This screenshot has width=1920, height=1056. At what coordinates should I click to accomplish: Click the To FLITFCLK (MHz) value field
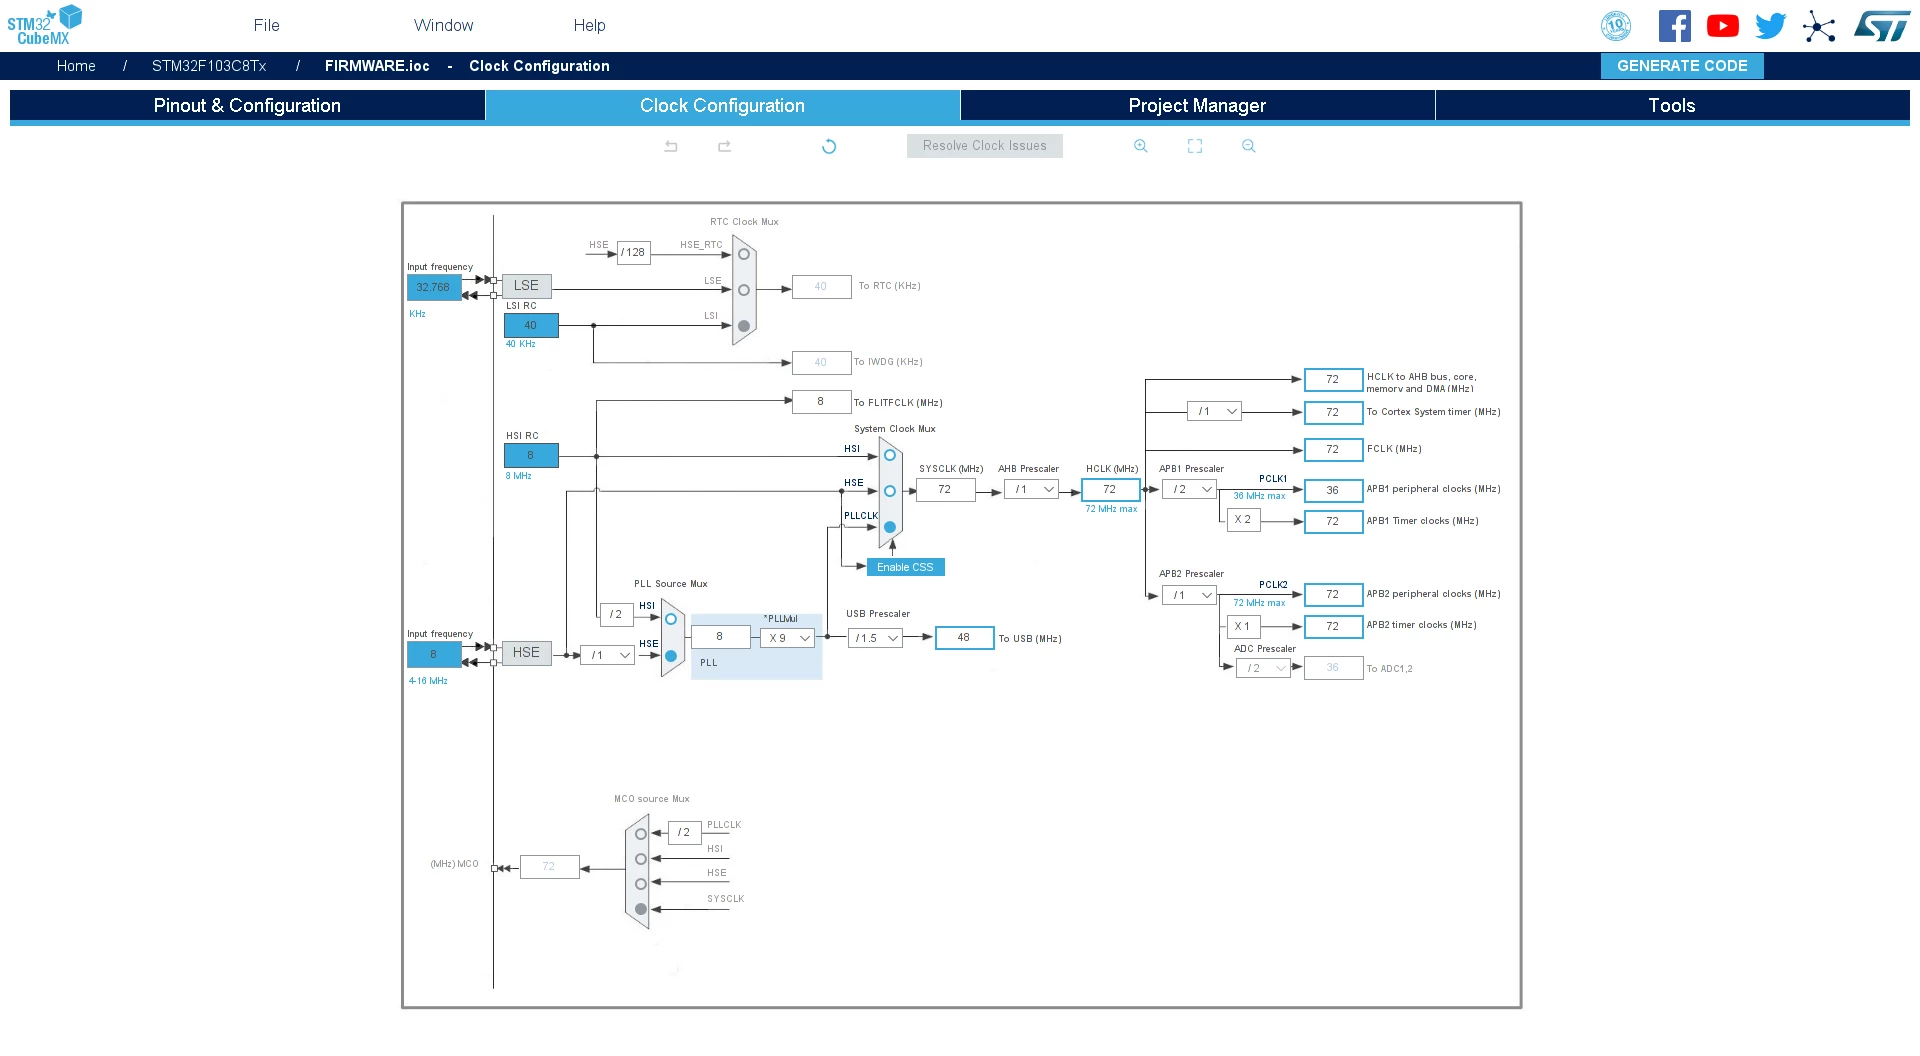pos(821,402)
